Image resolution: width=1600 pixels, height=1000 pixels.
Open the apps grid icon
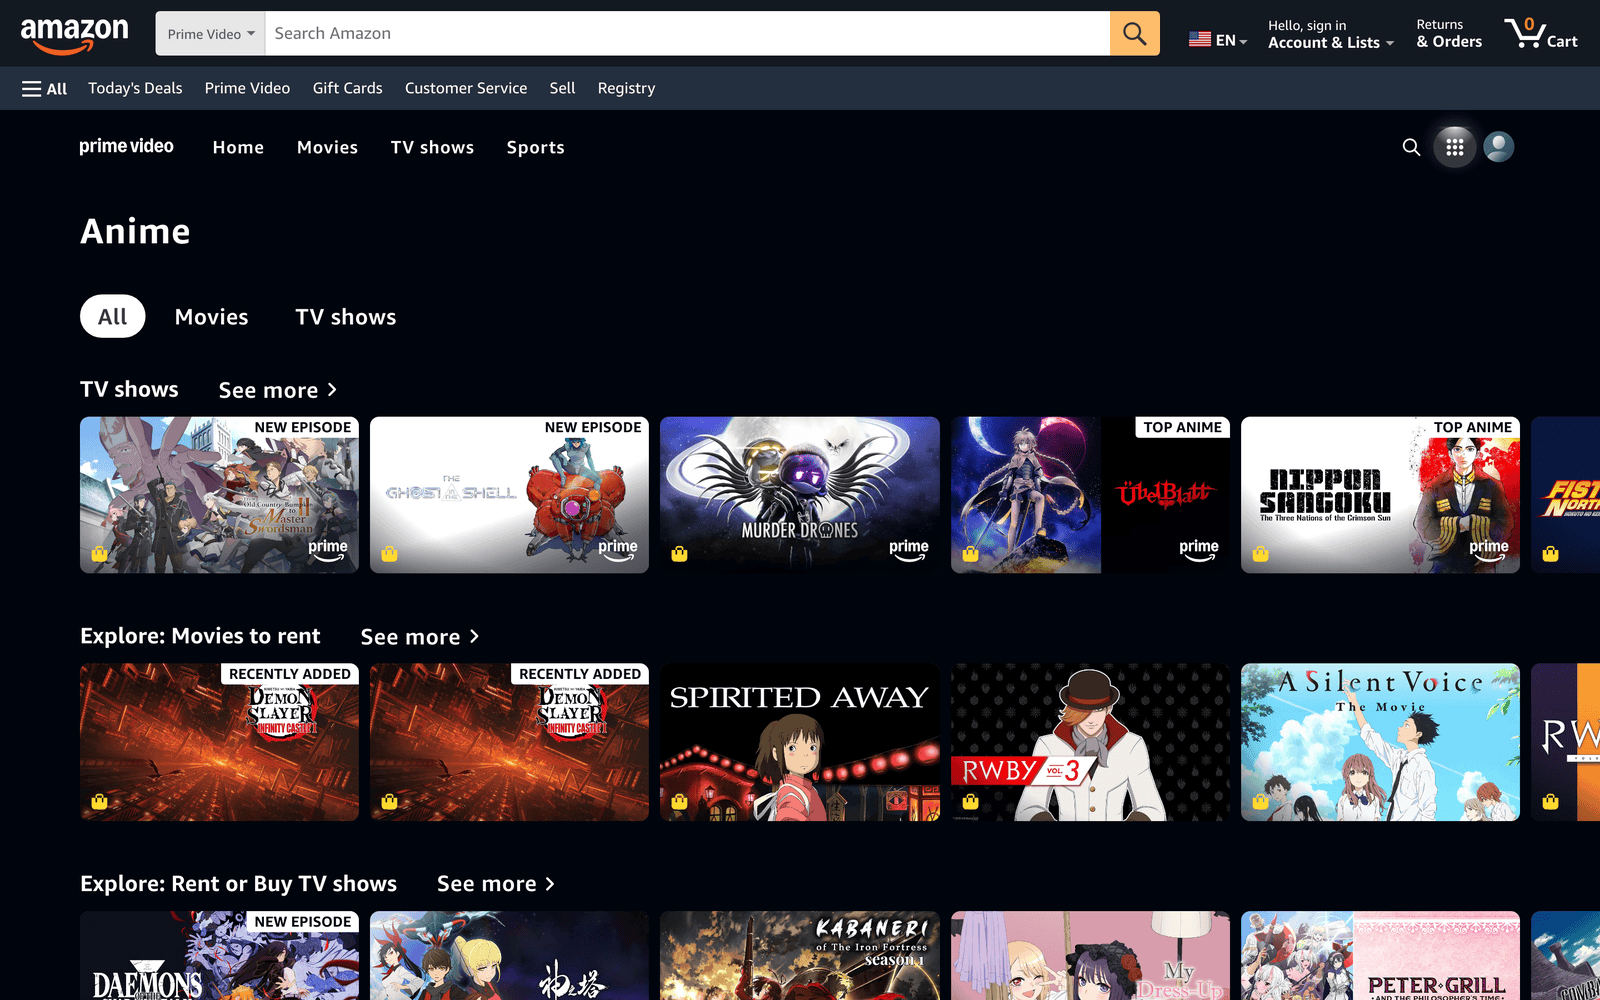pos(1455,147)
